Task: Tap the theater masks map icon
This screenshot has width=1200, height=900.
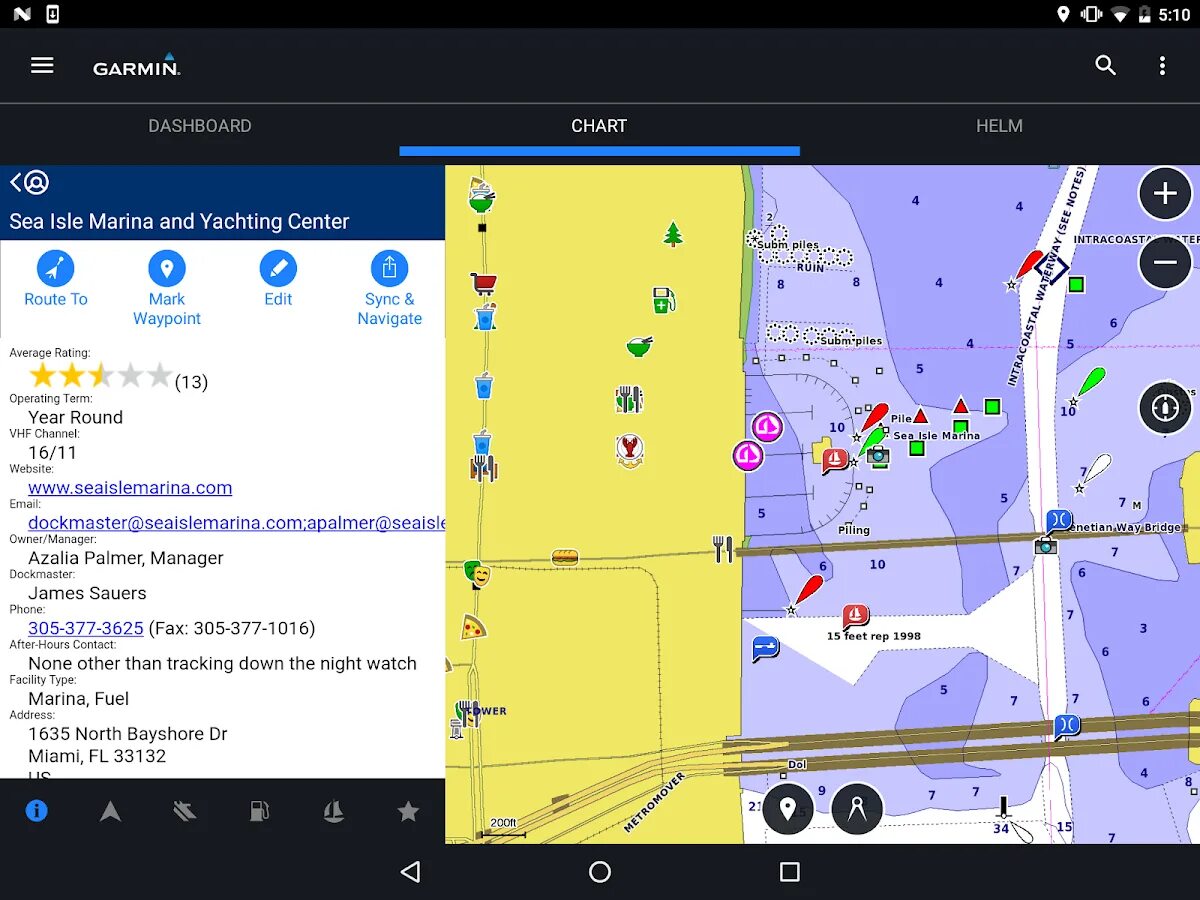Action: click(x=477, y=574)
